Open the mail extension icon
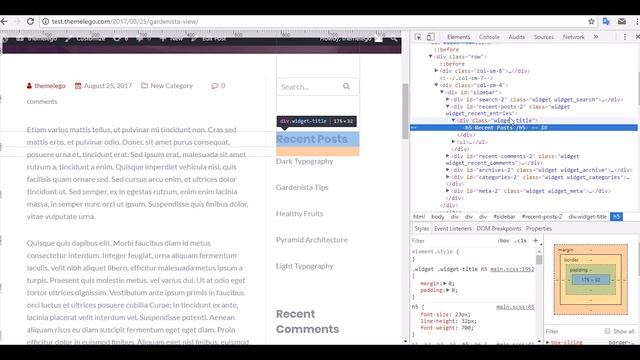 tap(622, 22)
